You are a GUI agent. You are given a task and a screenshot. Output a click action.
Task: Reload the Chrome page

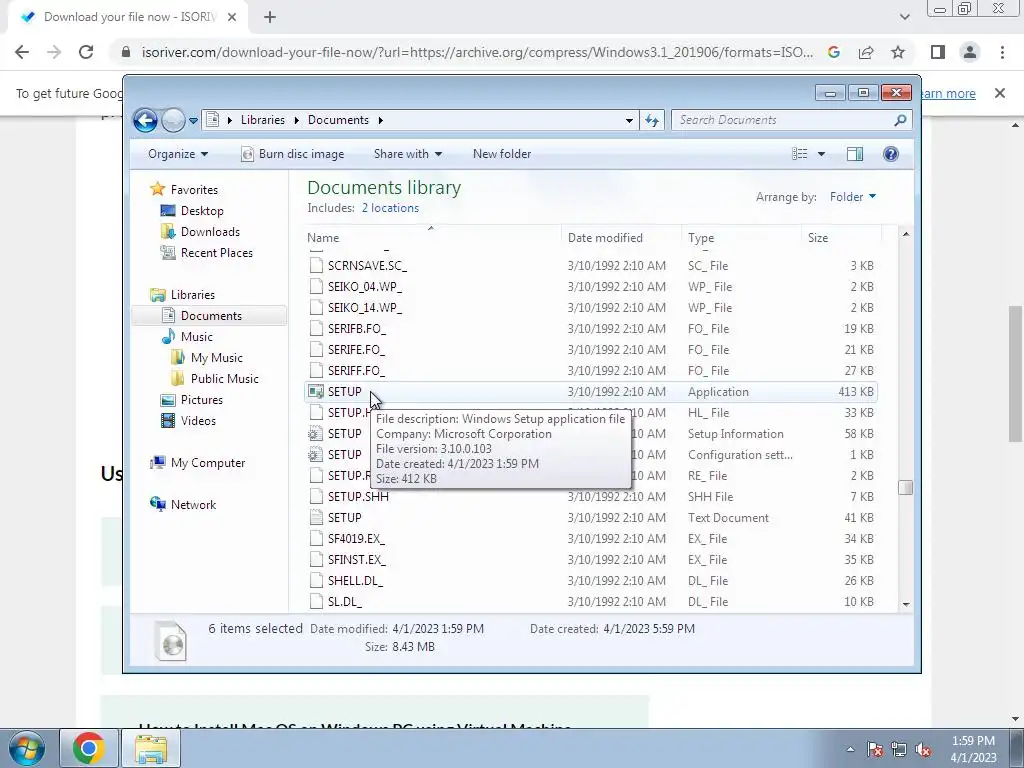click(x=86, y=52)
